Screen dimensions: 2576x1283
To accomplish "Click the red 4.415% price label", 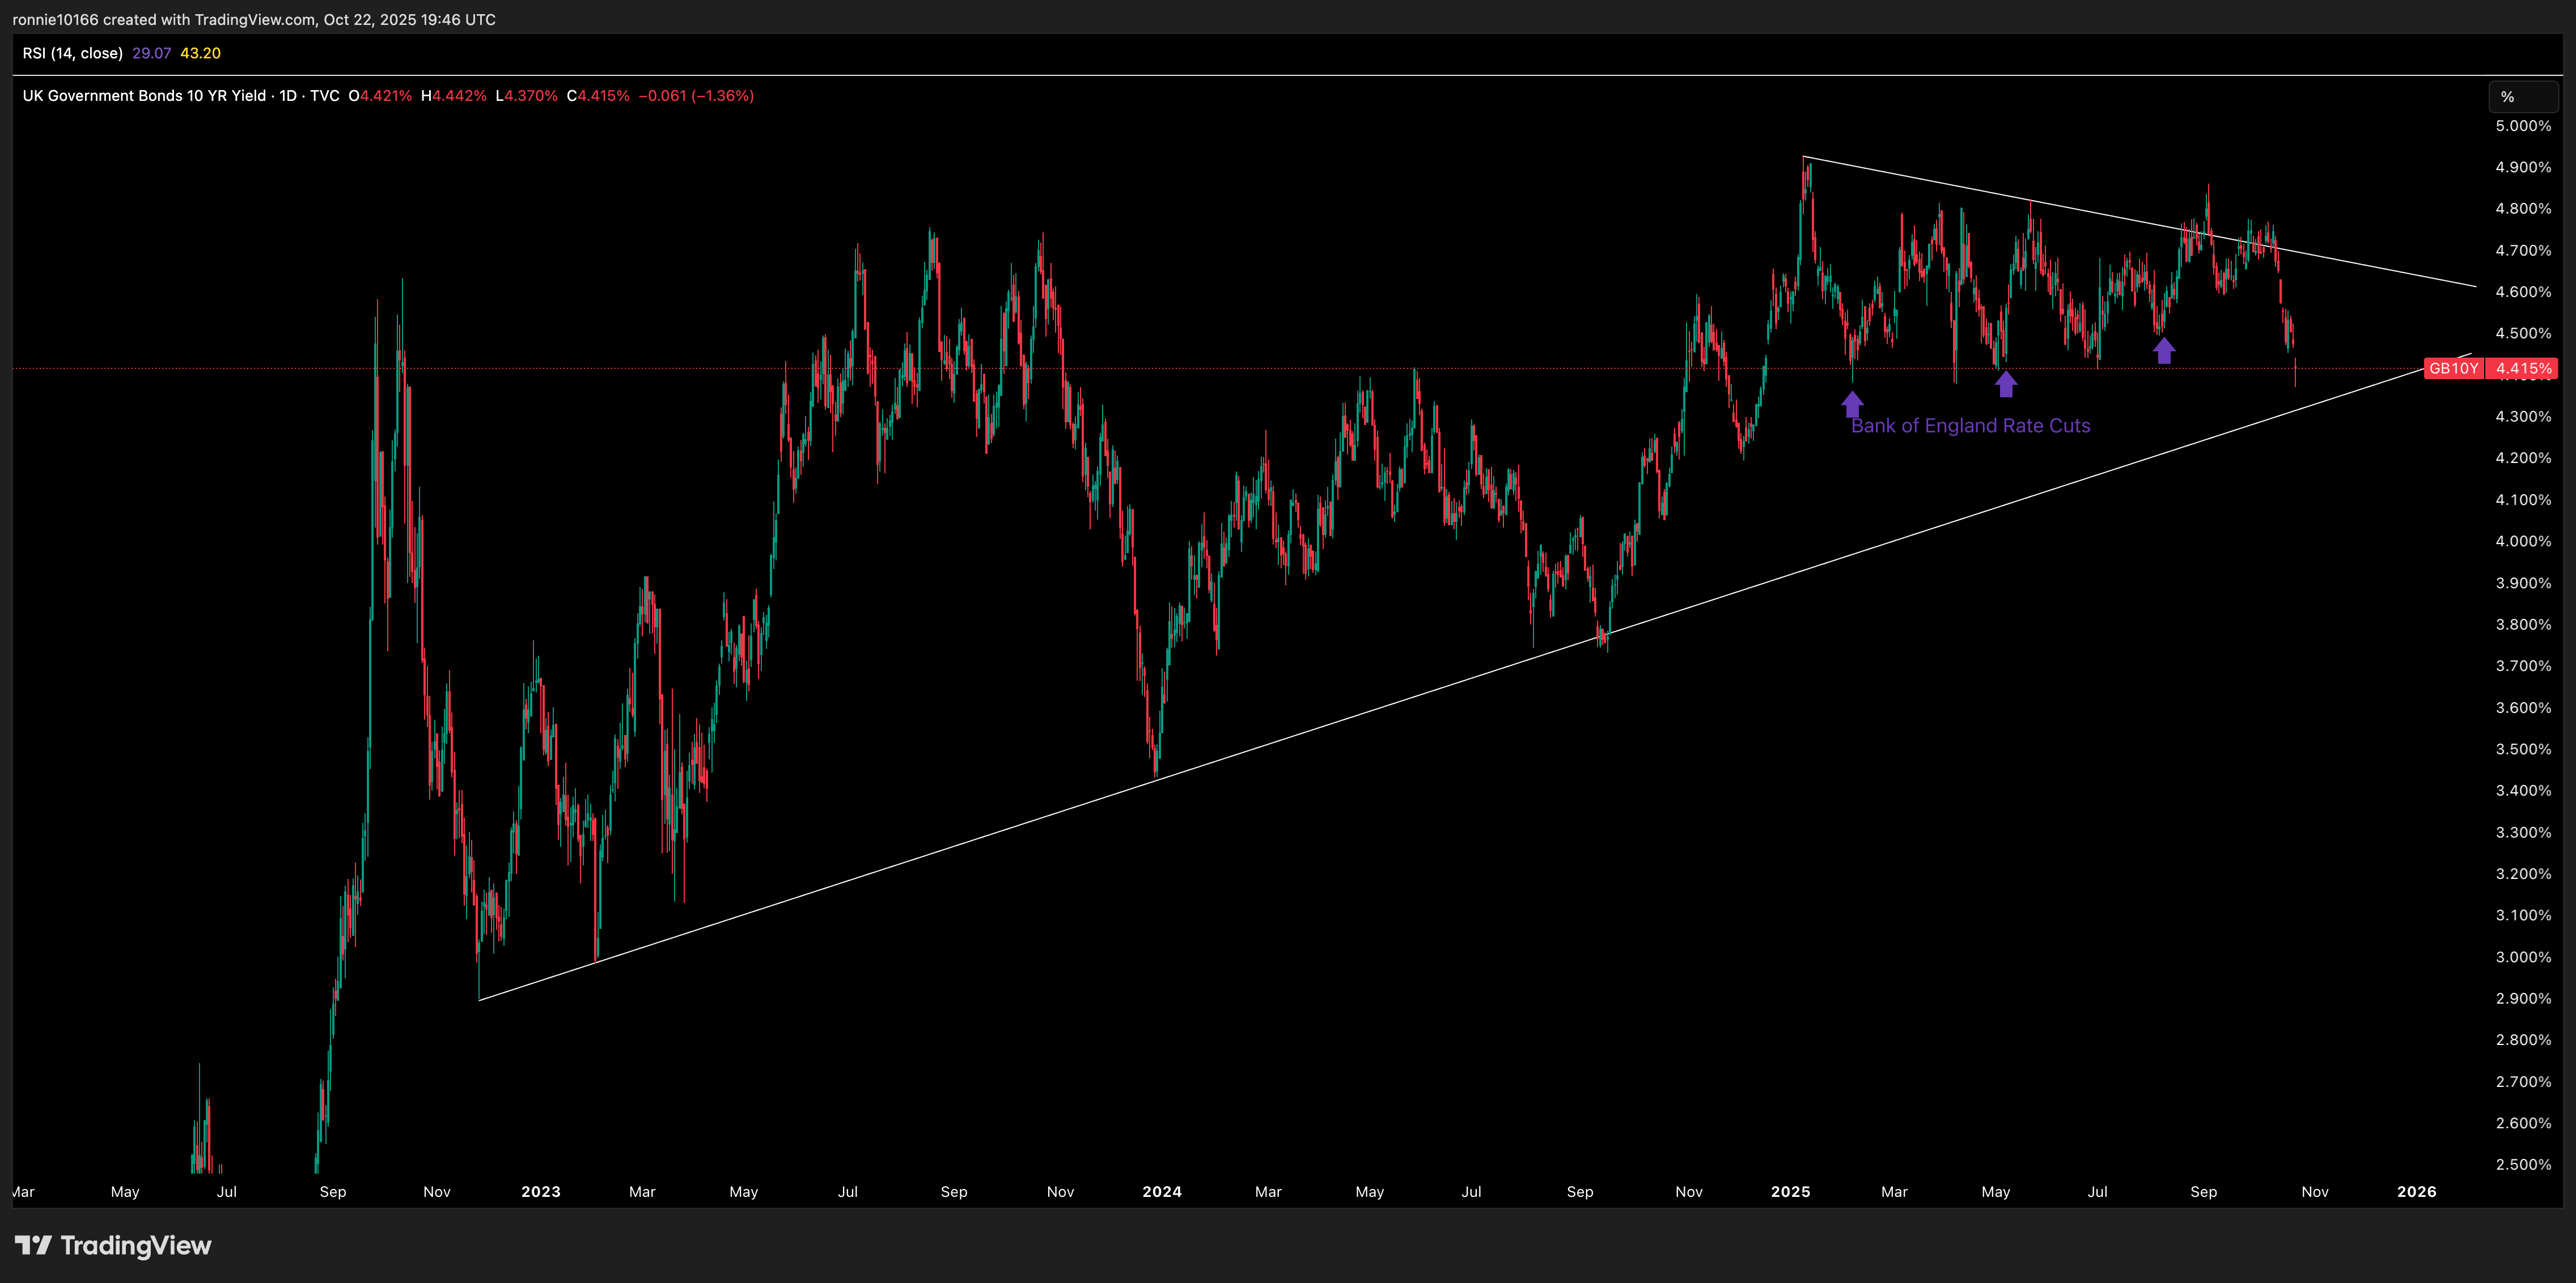I will click(2522, 368).
